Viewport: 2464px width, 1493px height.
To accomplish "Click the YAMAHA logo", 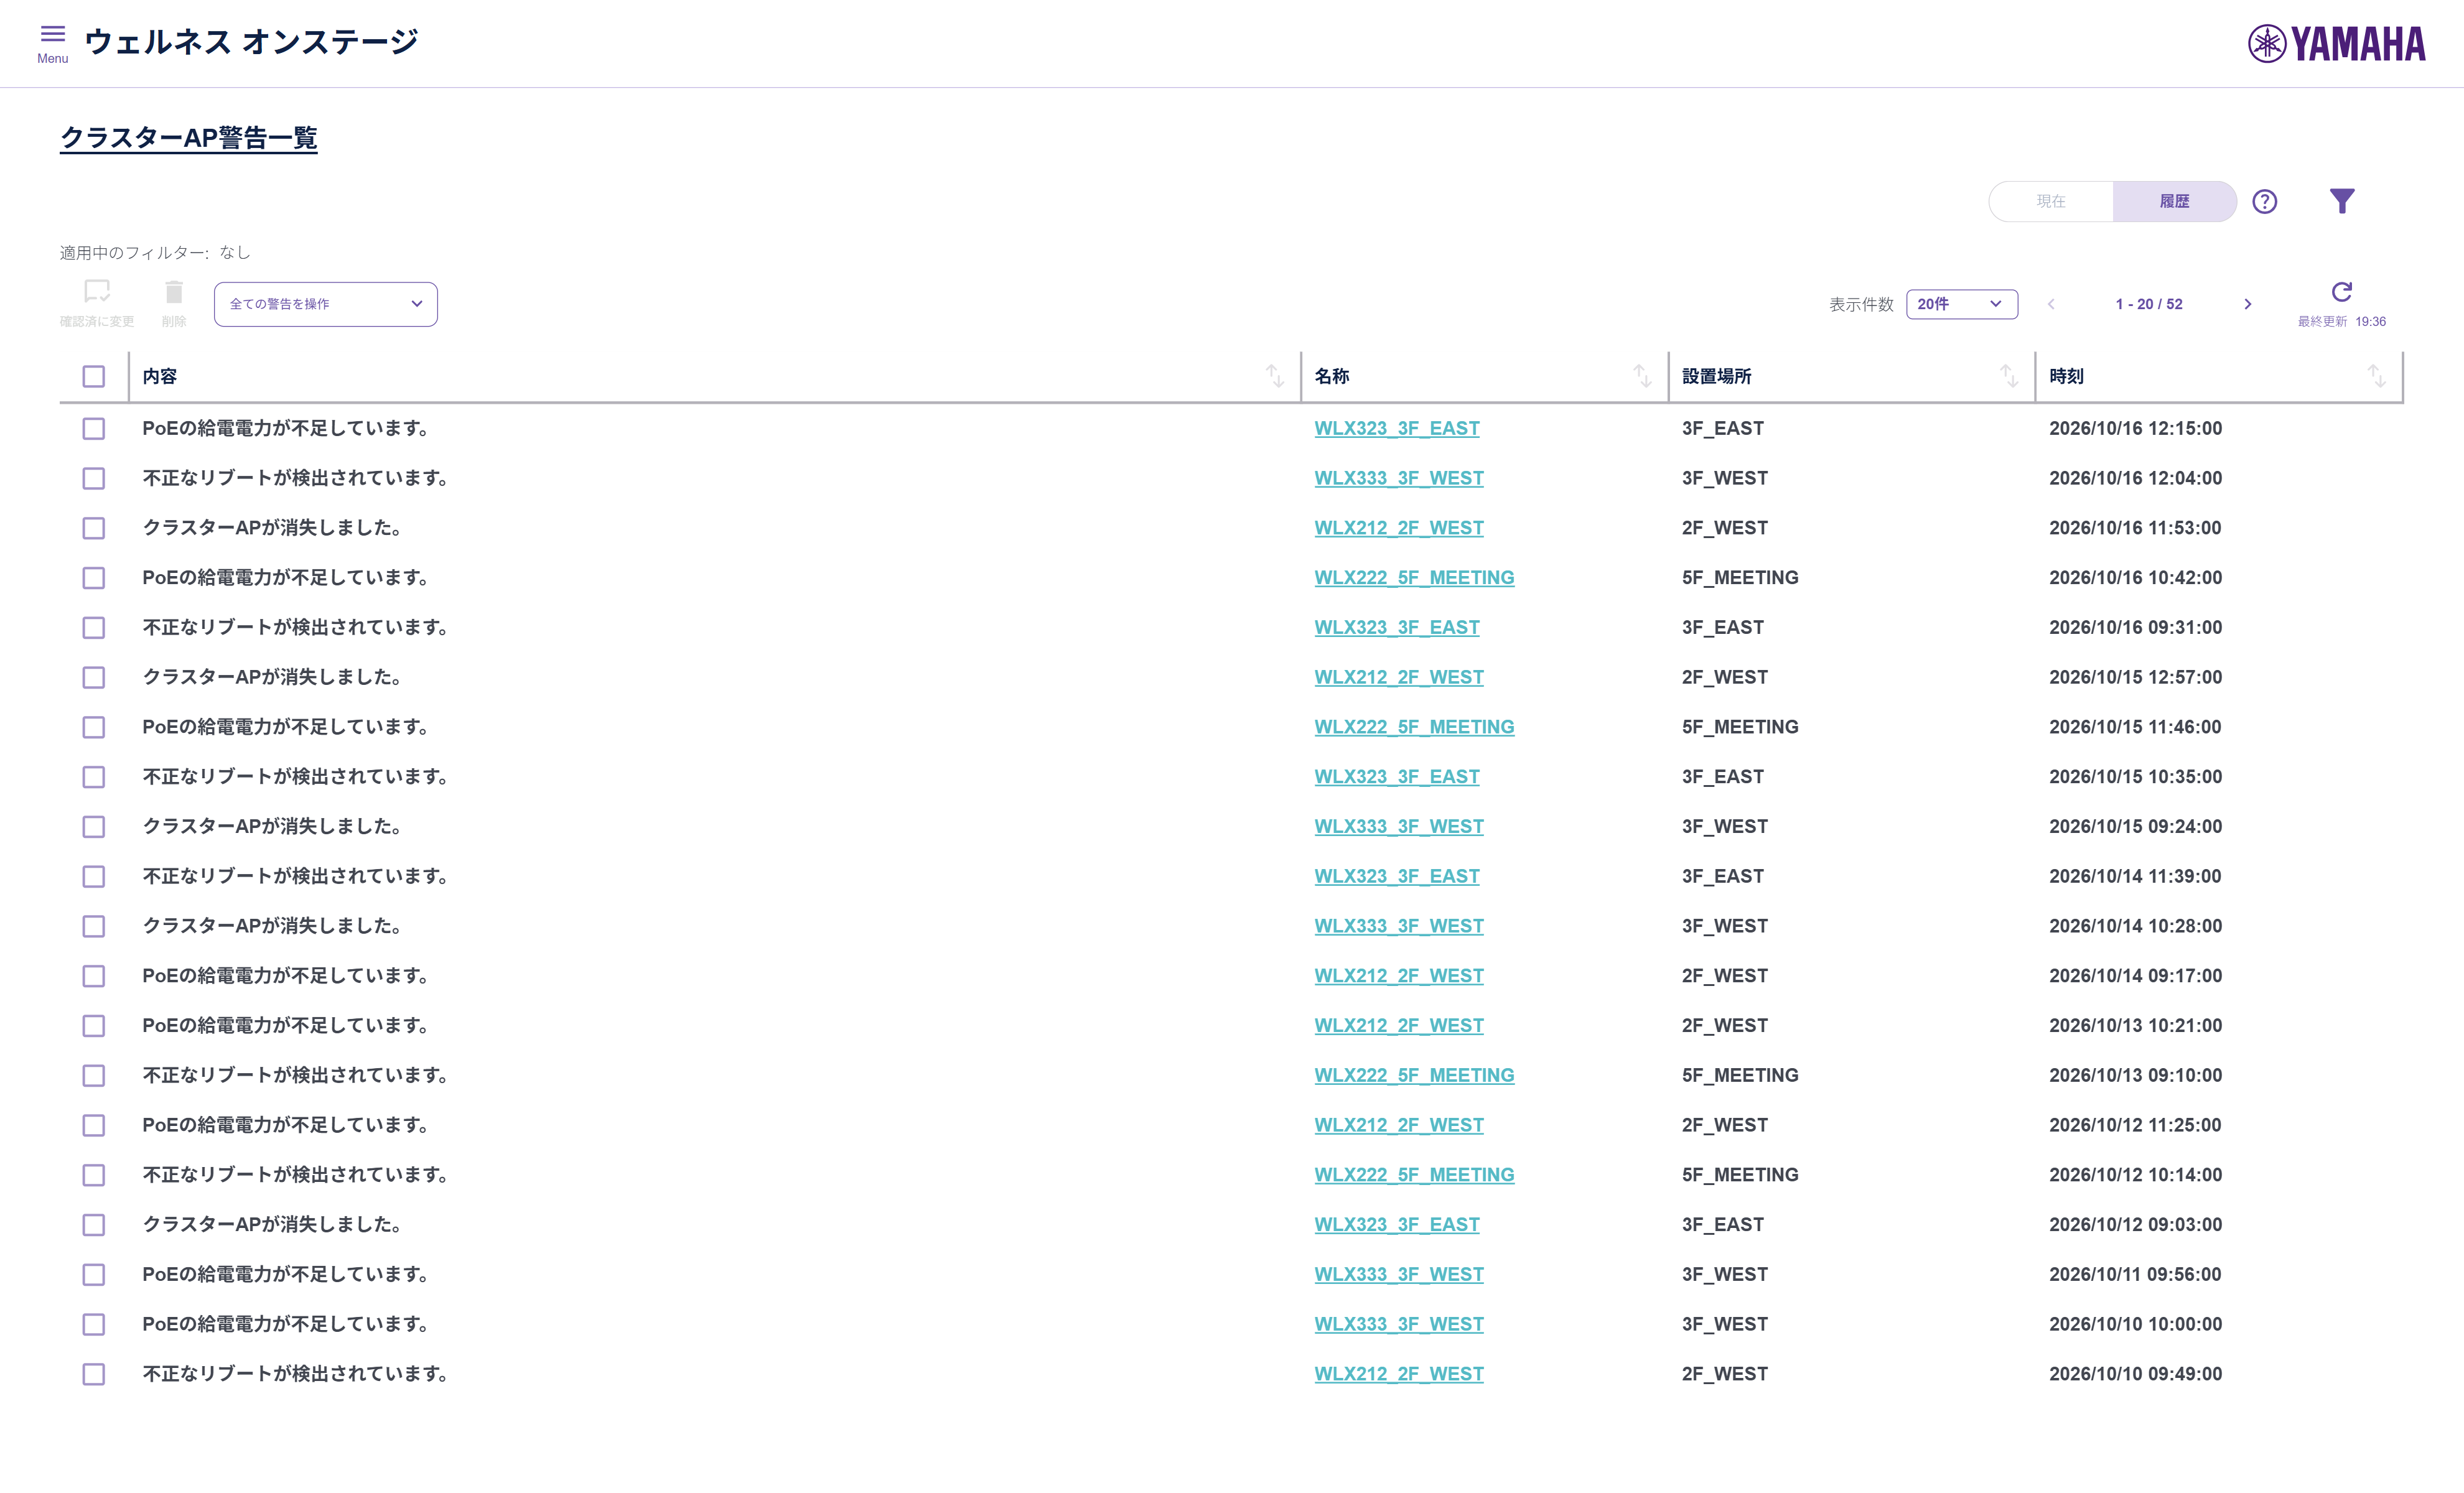I will click(x=2336, y=43).
